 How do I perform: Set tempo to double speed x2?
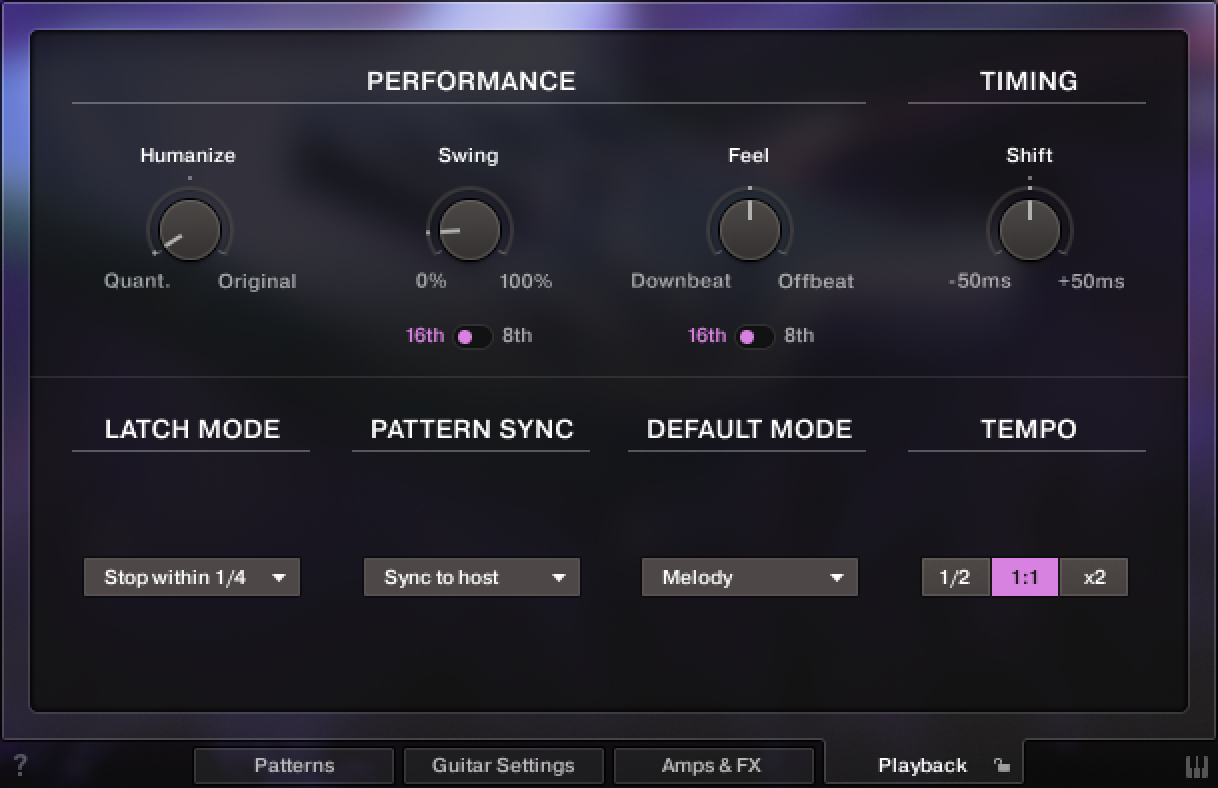(x=1094, y=577)
